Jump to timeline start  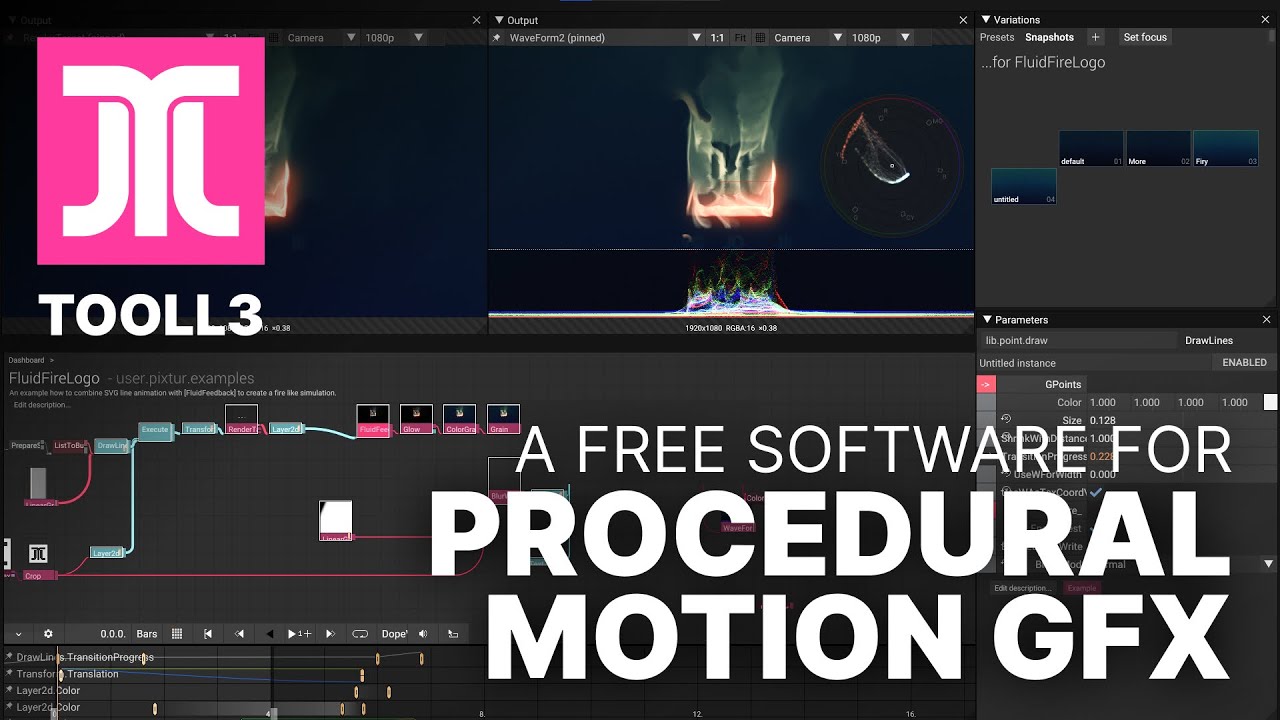click(208, 634)
